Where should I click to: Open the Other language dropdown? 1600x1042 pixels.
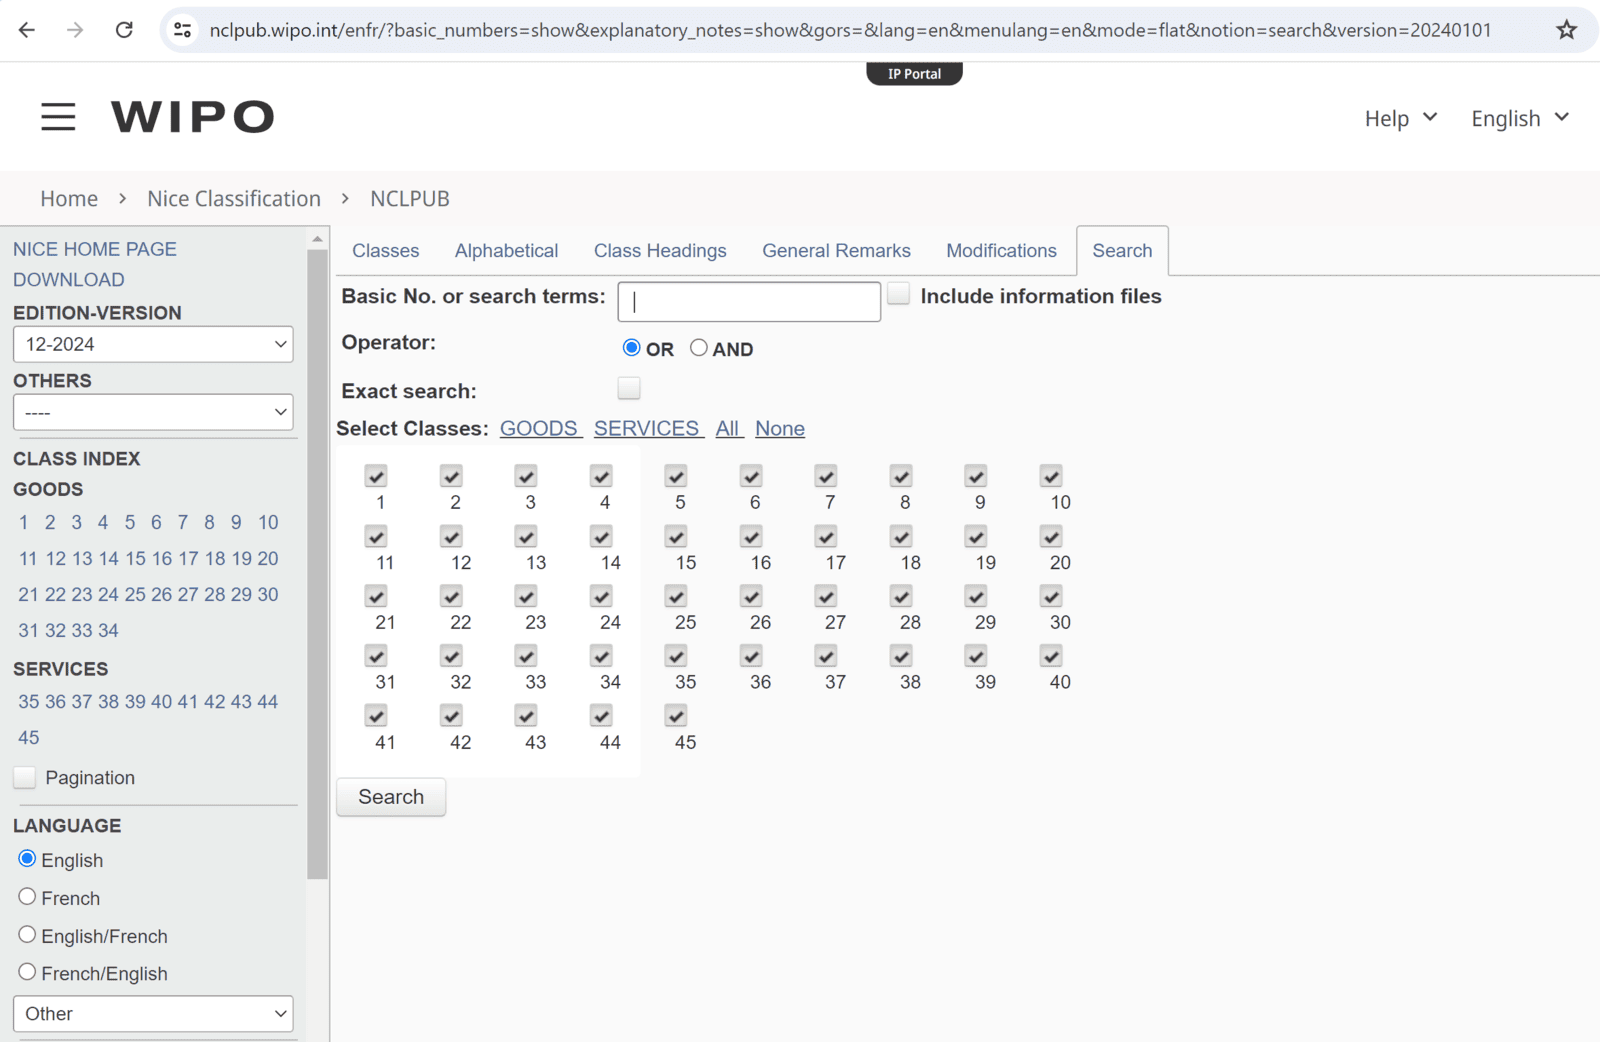[x=153, y=1013]
